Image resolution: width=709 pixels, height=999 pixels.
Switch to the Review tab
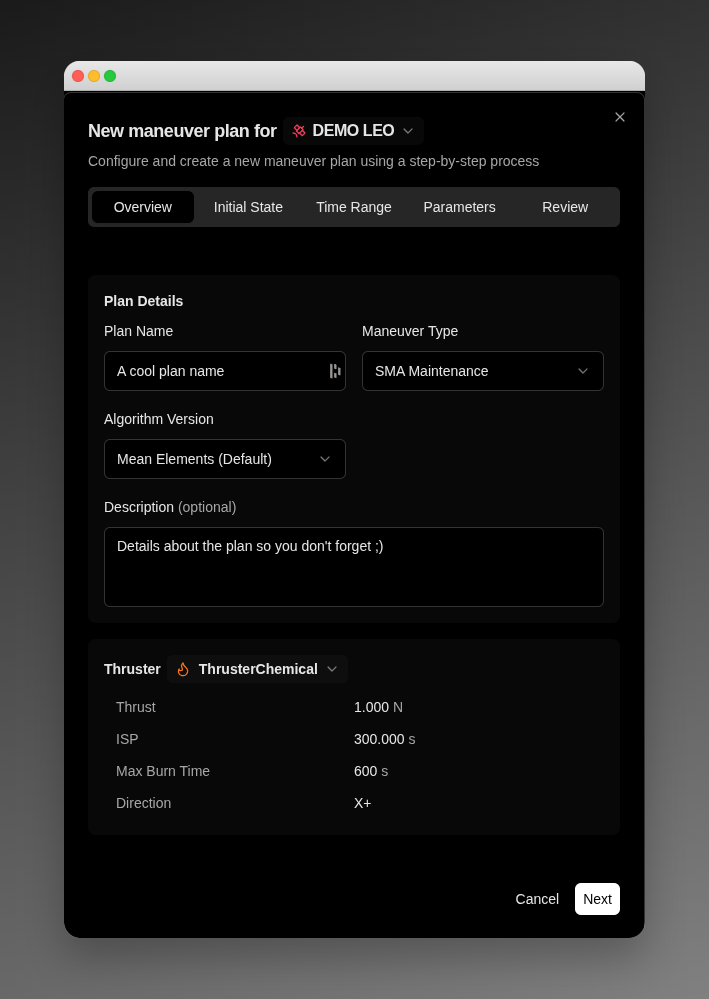565,207
